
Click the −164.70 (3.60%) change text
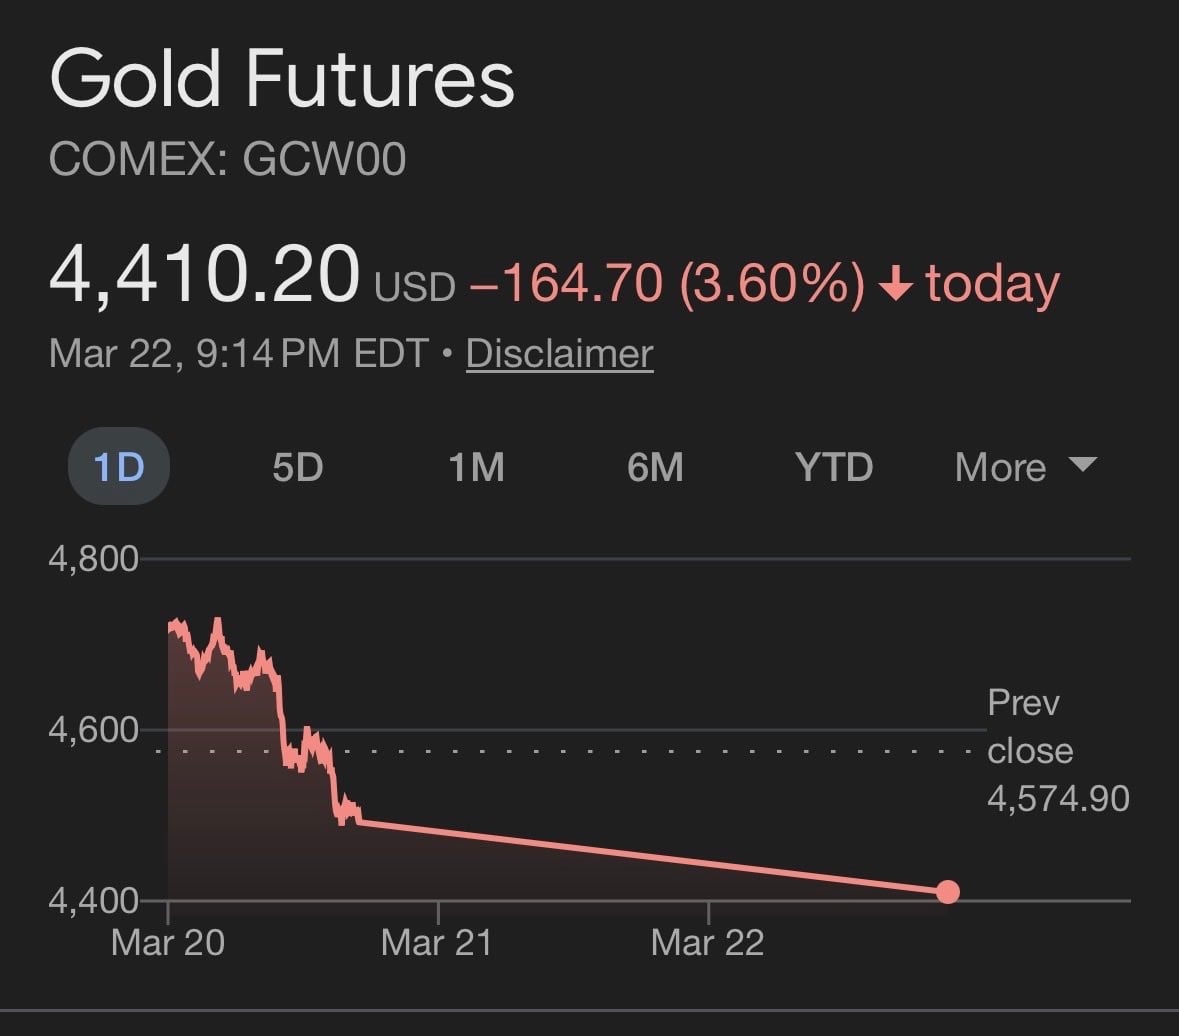tap(666, 283)
